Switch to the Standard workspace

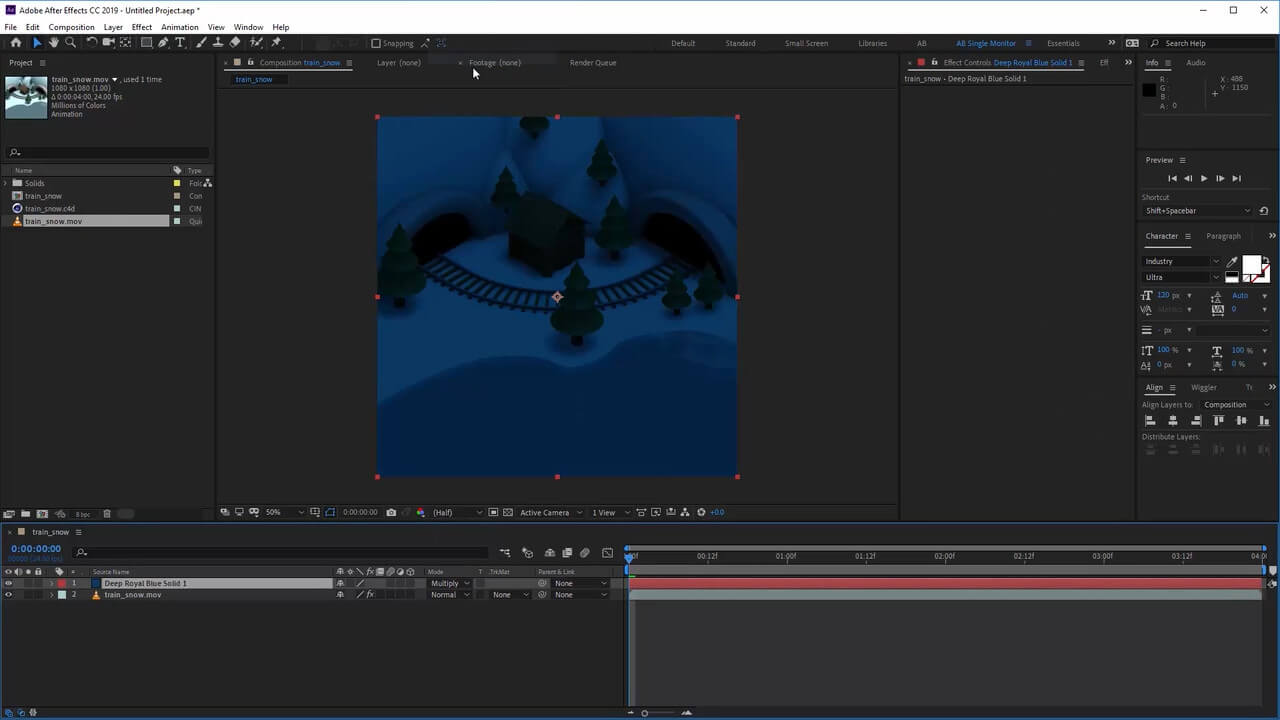tap(740, 43)
